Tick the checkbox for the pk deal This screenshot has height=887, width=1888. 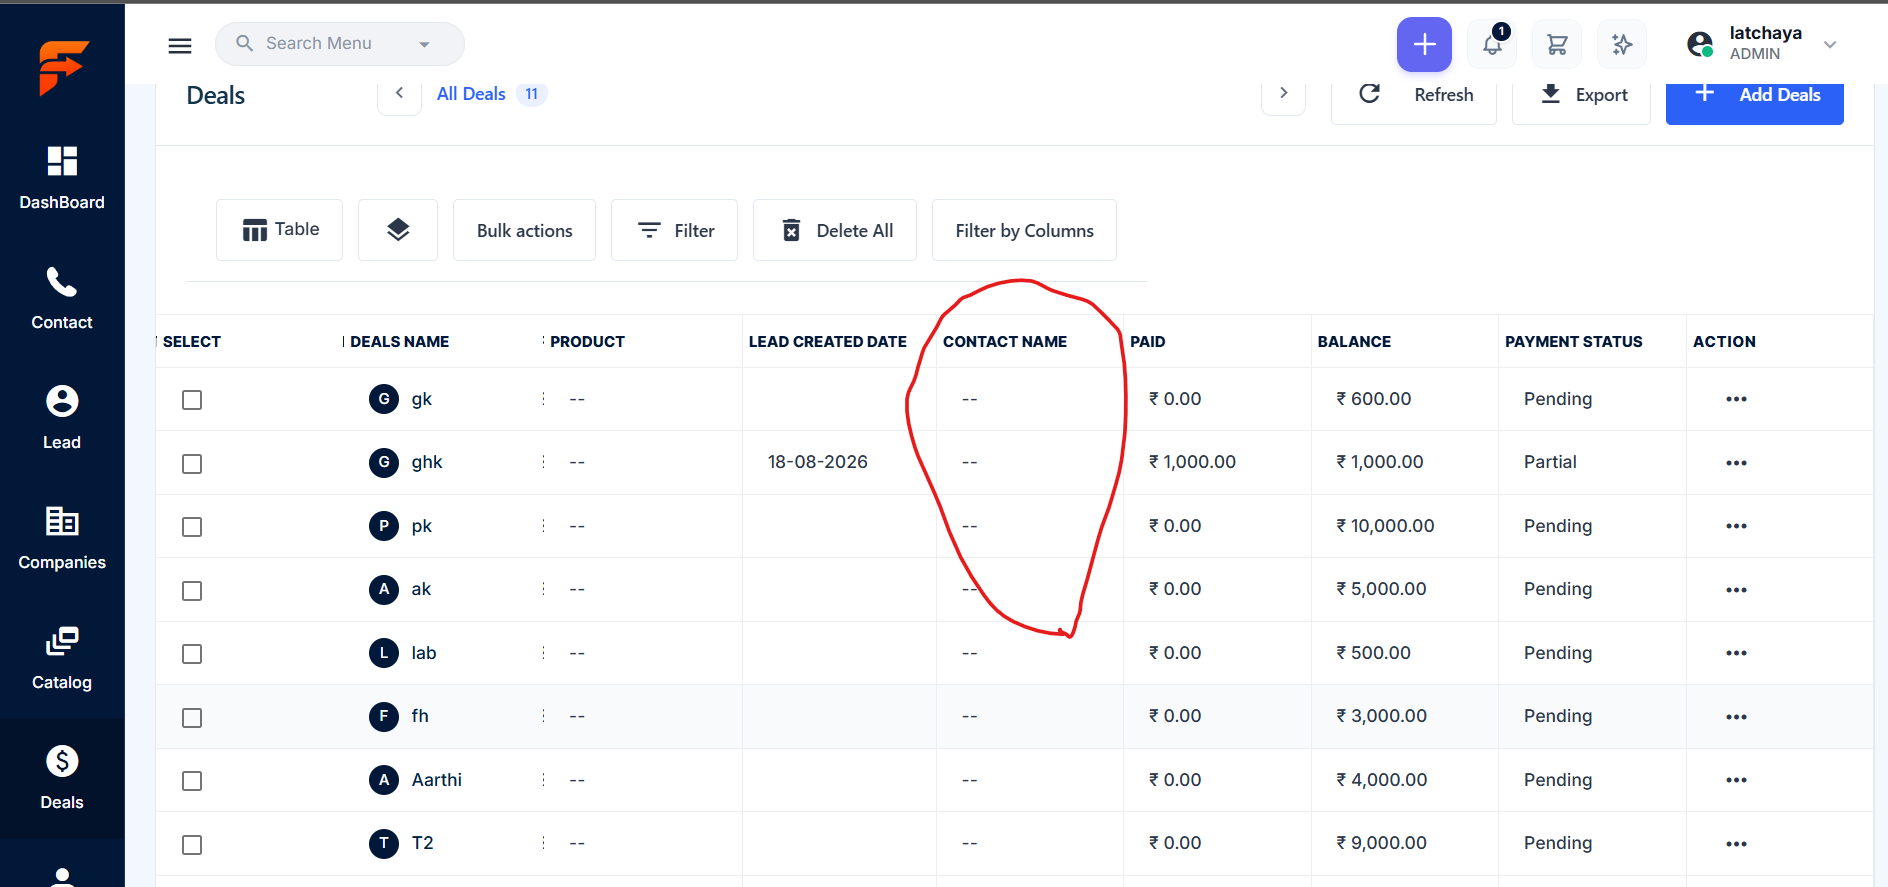click(192, 527)
